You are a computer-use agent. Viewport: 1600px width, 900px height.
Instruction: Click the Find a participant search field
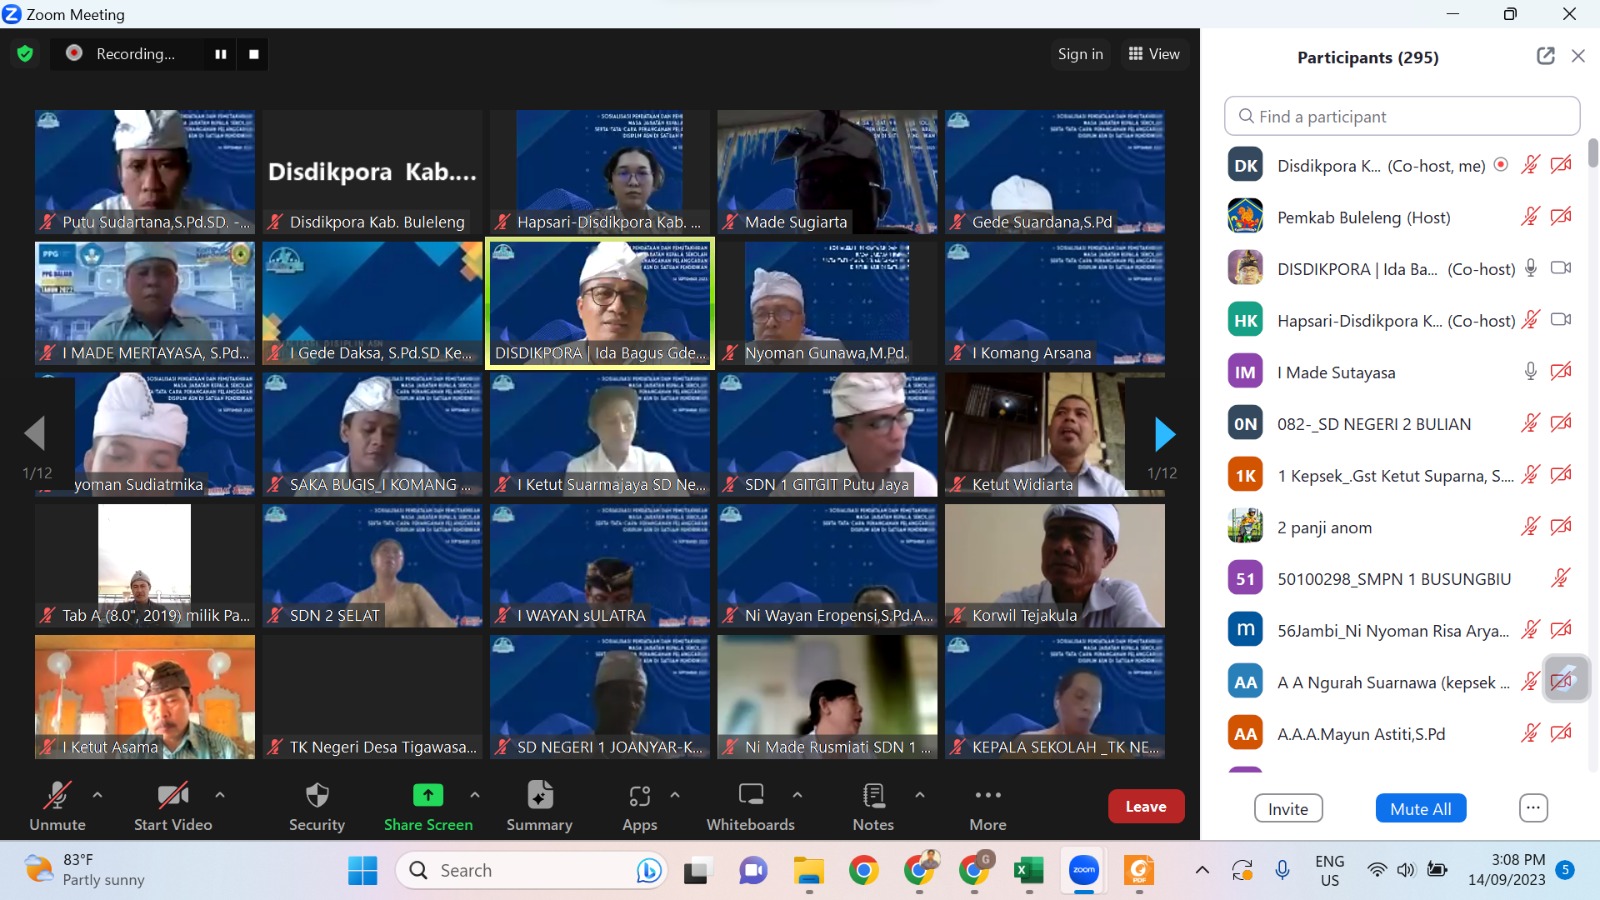[x=1402, y=116]
